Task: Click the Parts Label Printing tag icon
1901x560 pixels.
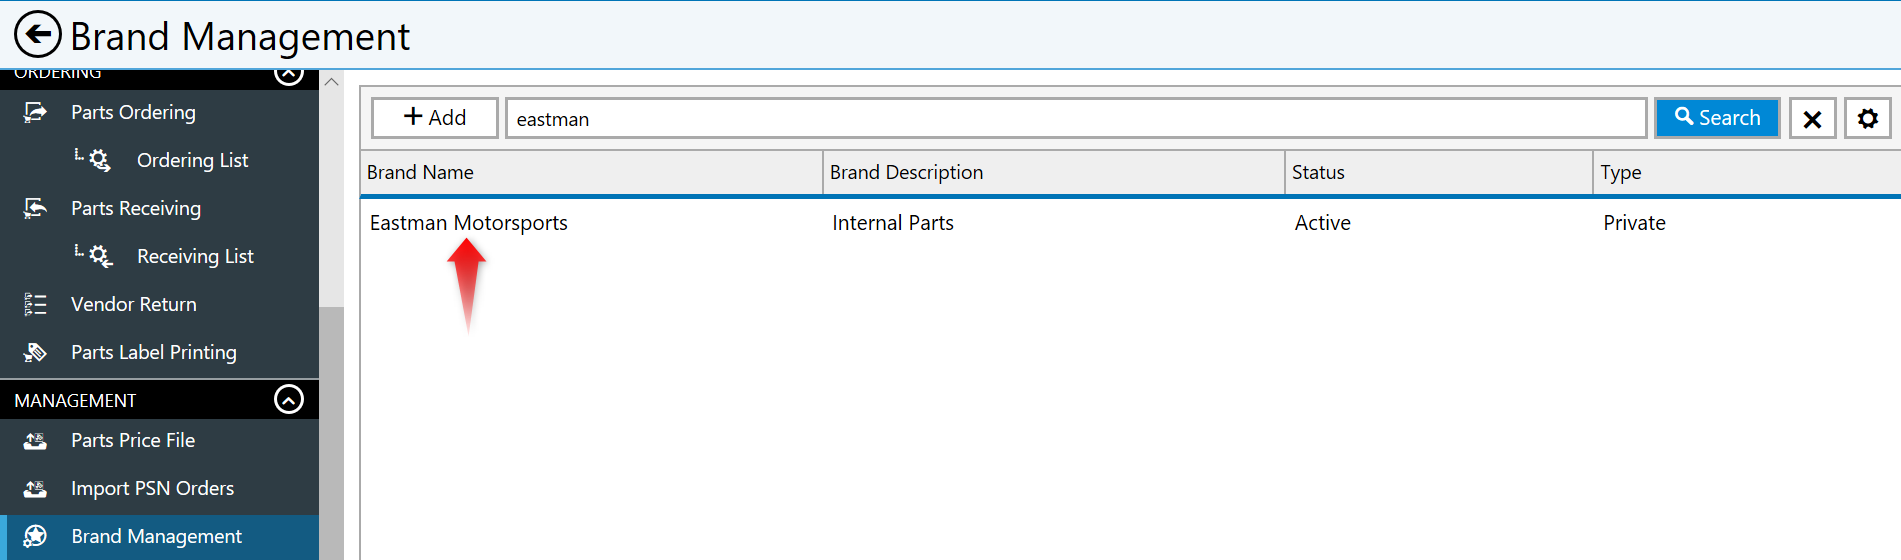Action: click(35, 352)
